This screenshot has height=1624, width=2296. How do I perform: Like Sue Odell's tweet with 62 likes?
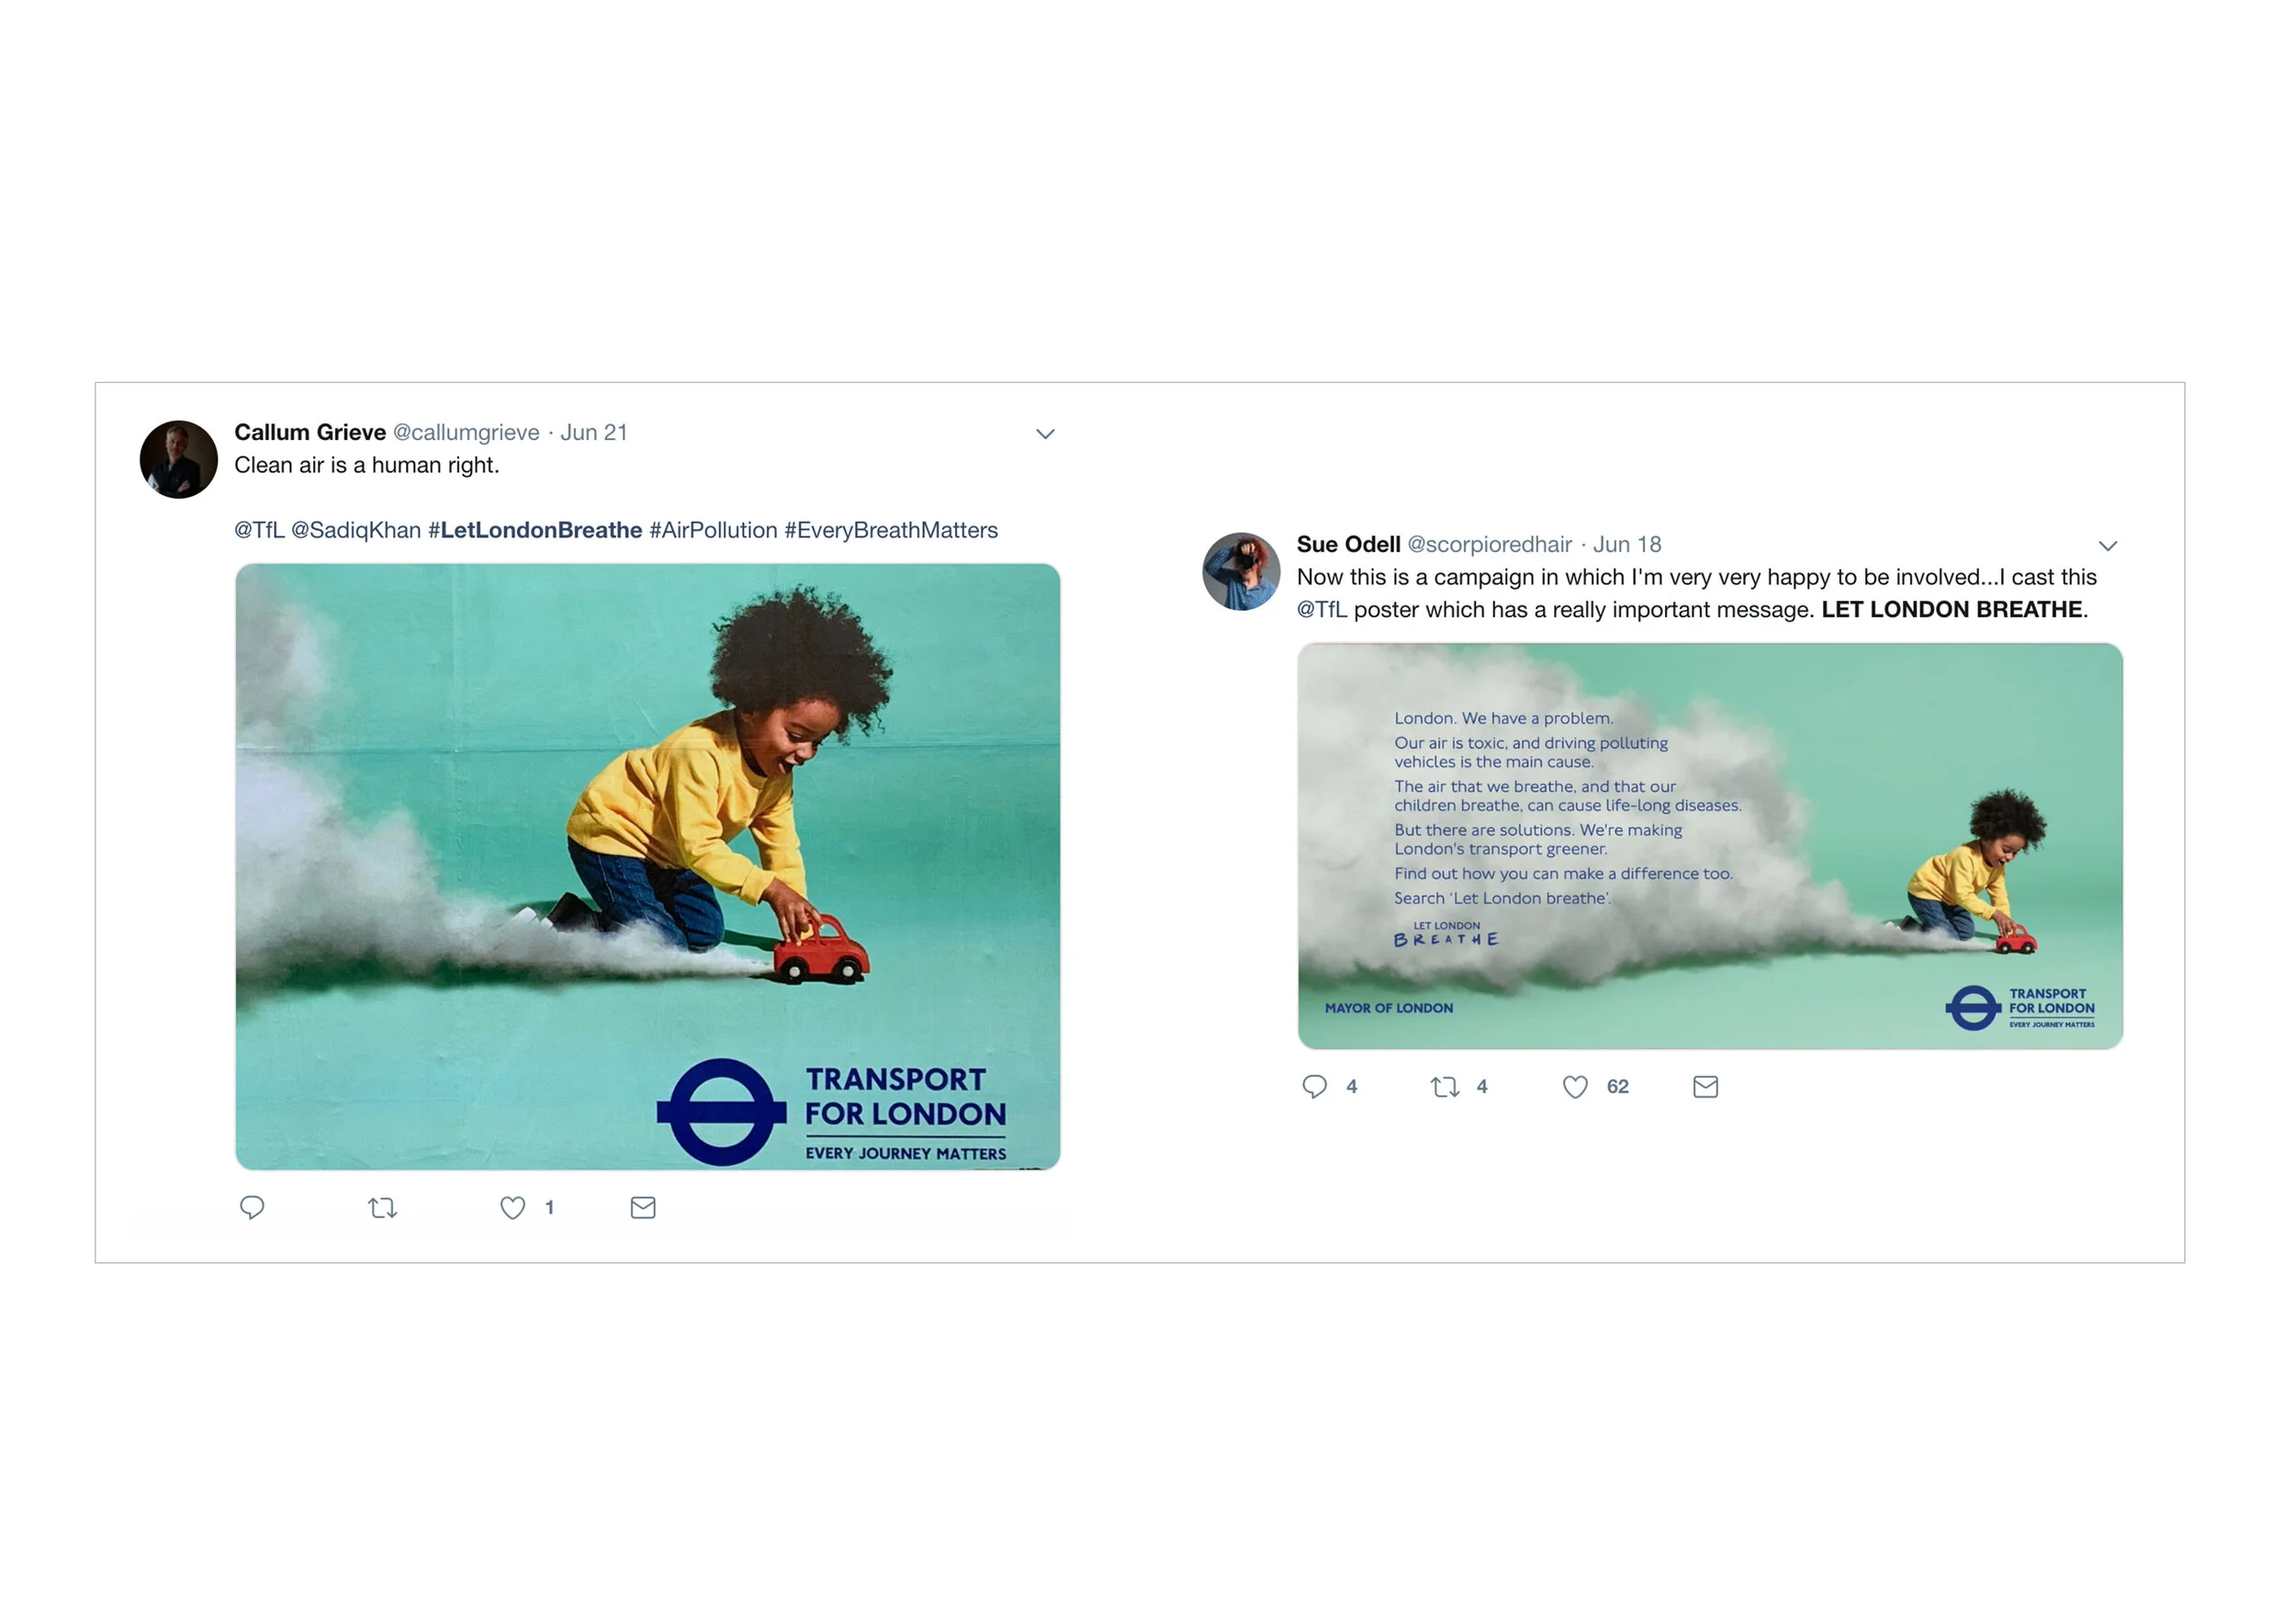point(1575,1087)
